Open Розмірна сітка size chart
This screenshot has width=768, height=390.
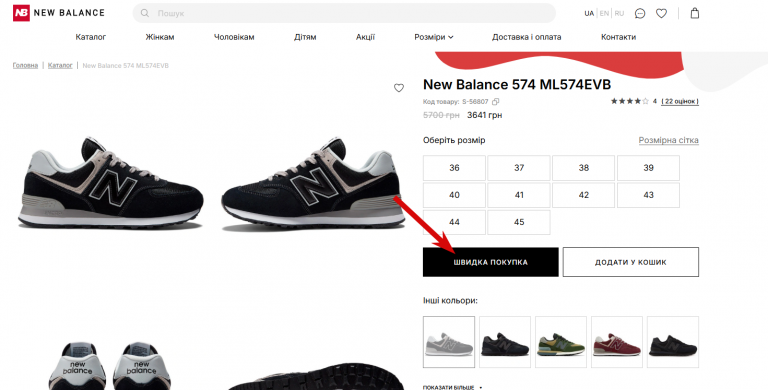[x=669, y=140]
